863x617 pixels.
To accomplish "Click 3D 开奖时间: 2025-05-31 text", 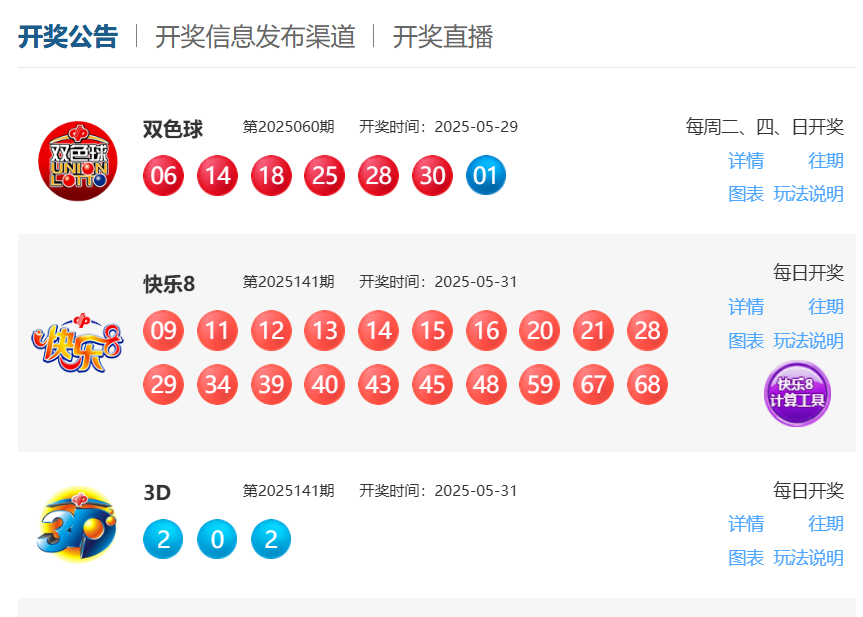I will click(439, 490).
